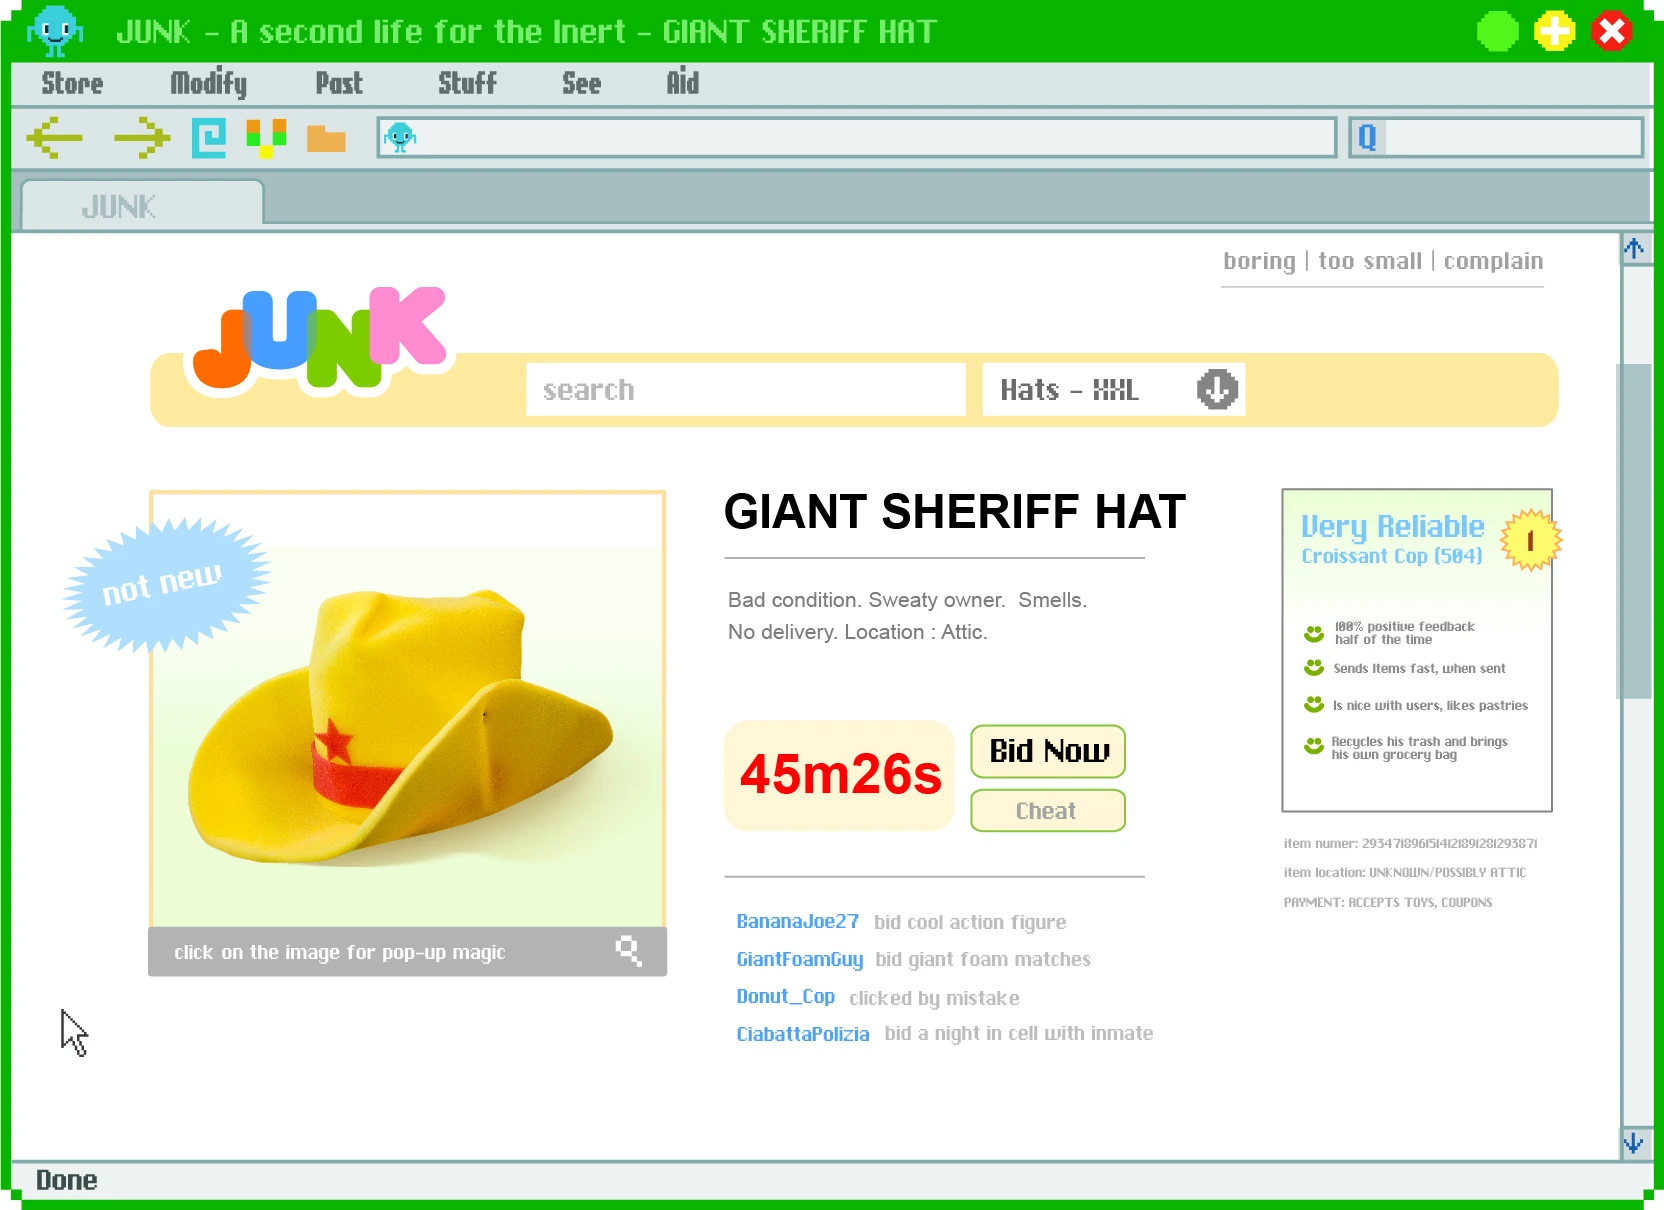The image size is (1664, 1210).
Task: Click the forward arrow navigation icon
Action: point(141,138)
